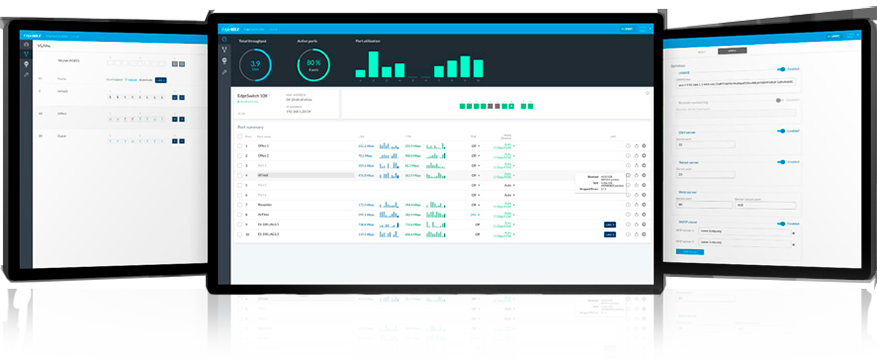Click the third sidebar icon in center screen

click(224, 61)
